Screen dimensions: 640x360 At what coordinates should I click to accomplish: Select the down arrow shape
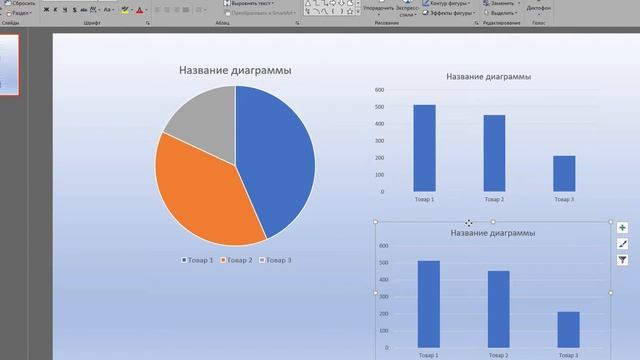coord(342,3)
